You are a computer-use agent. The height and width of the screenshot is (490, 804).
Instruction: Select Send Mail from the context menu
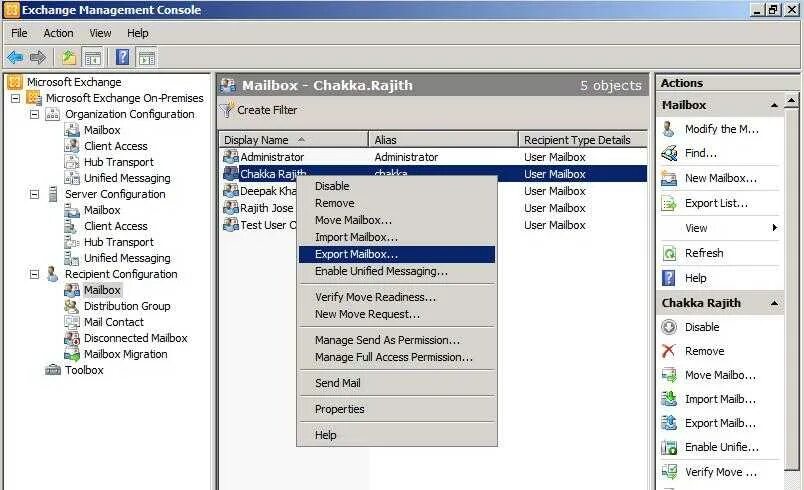pyautogui.click(x=397, y=383)
